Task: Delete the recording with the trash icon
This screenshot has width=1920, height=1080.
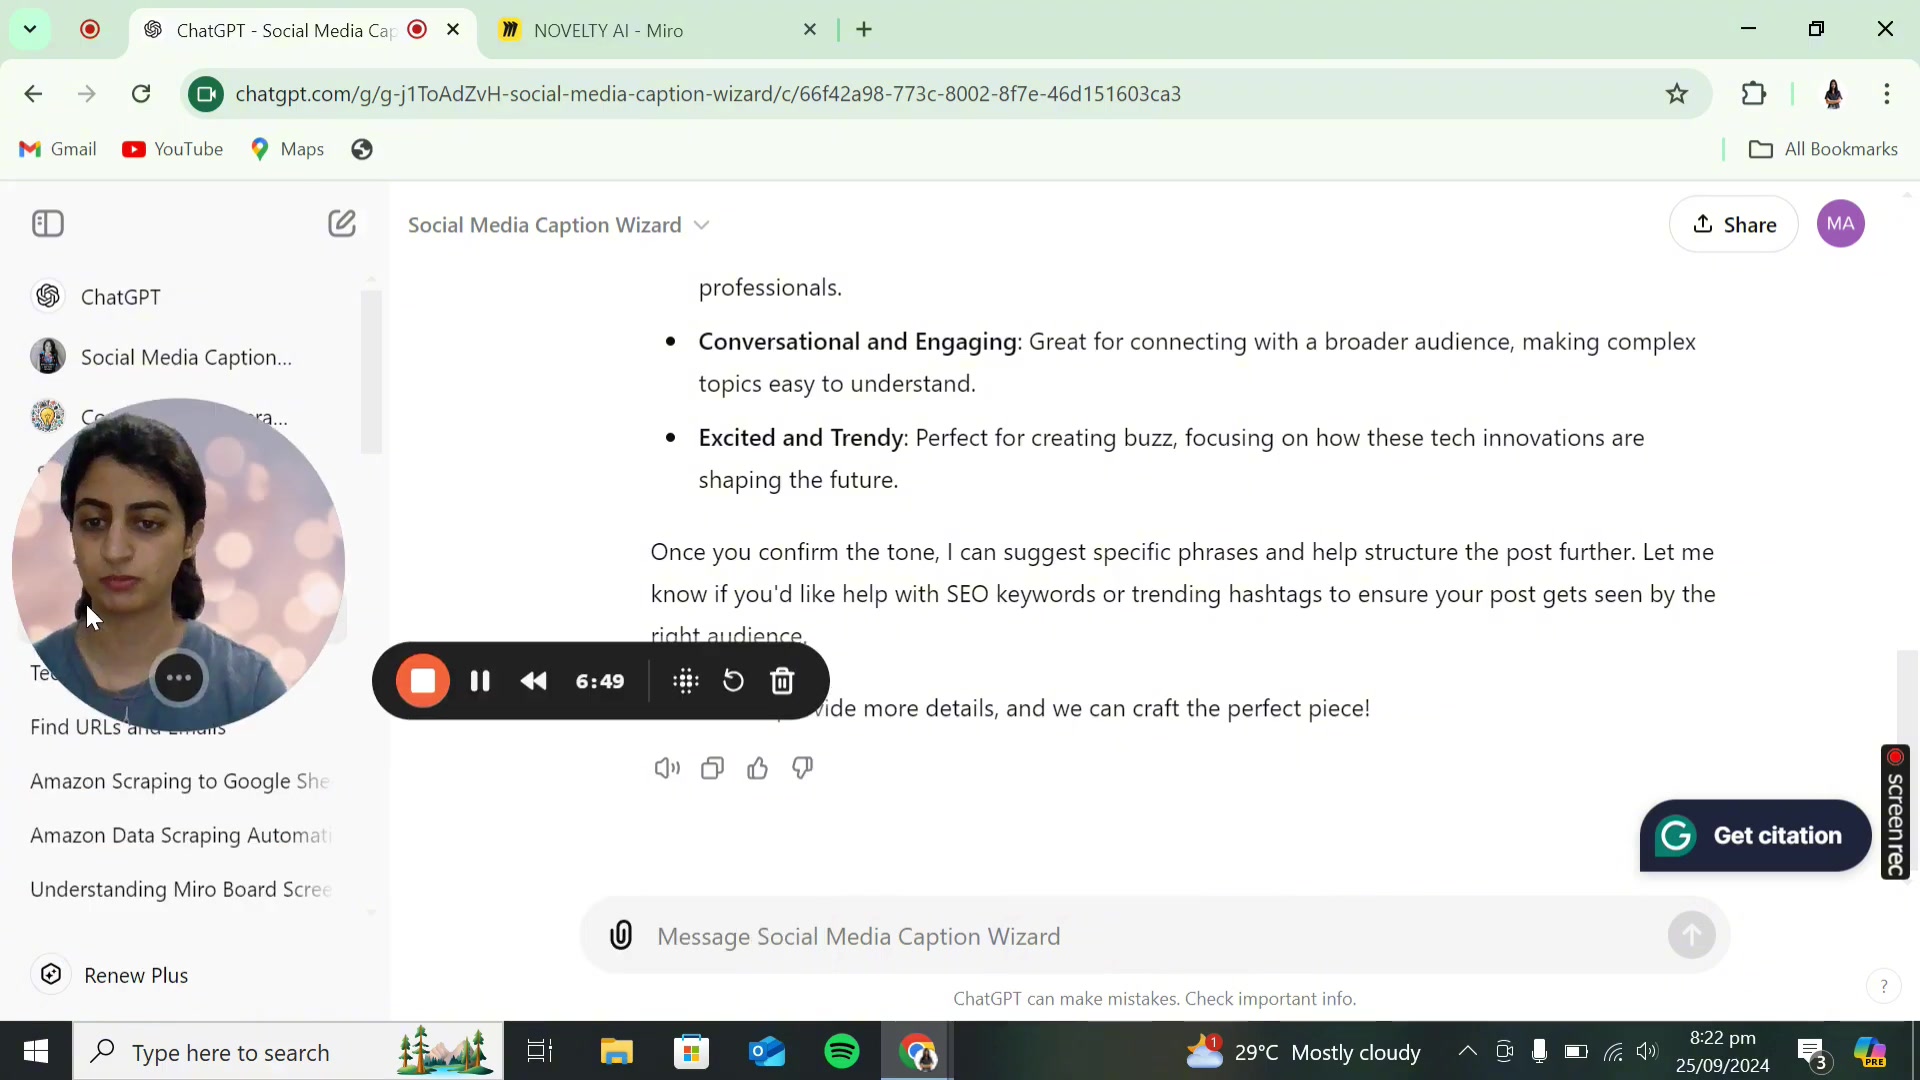Action: (x=782, y=681)
